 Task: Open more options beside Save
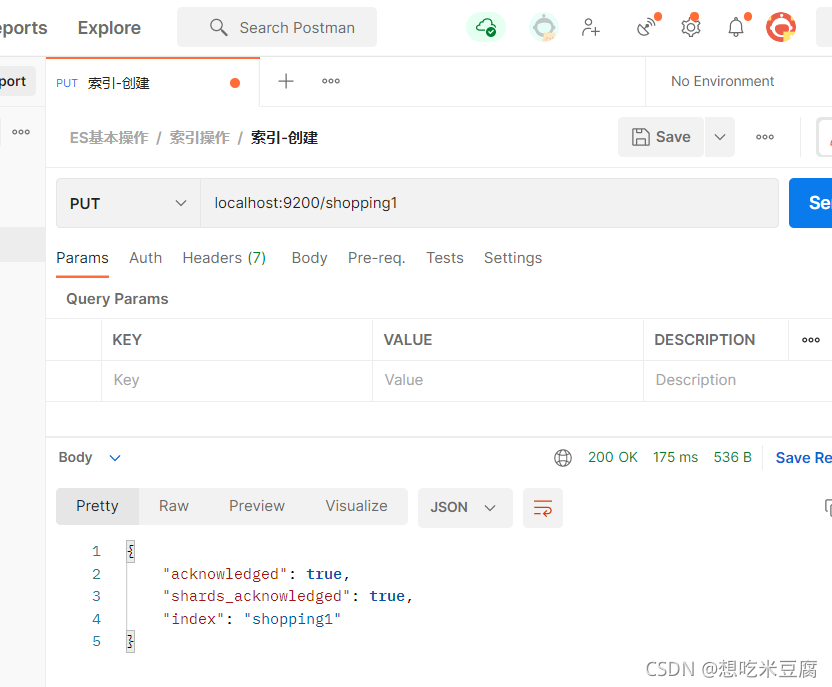(x=765, y=137)
